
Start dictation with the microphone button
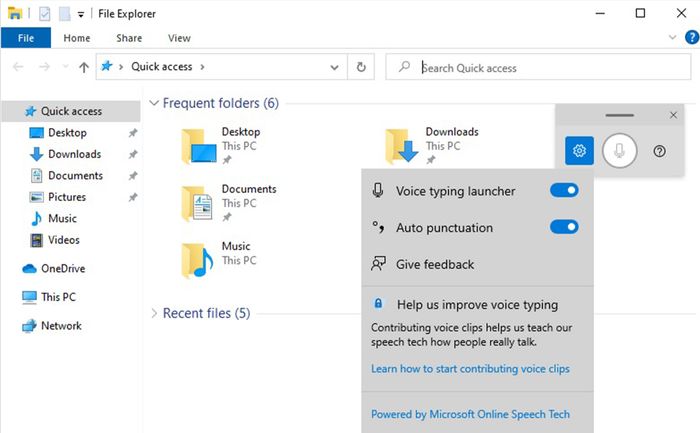[619, 151]
